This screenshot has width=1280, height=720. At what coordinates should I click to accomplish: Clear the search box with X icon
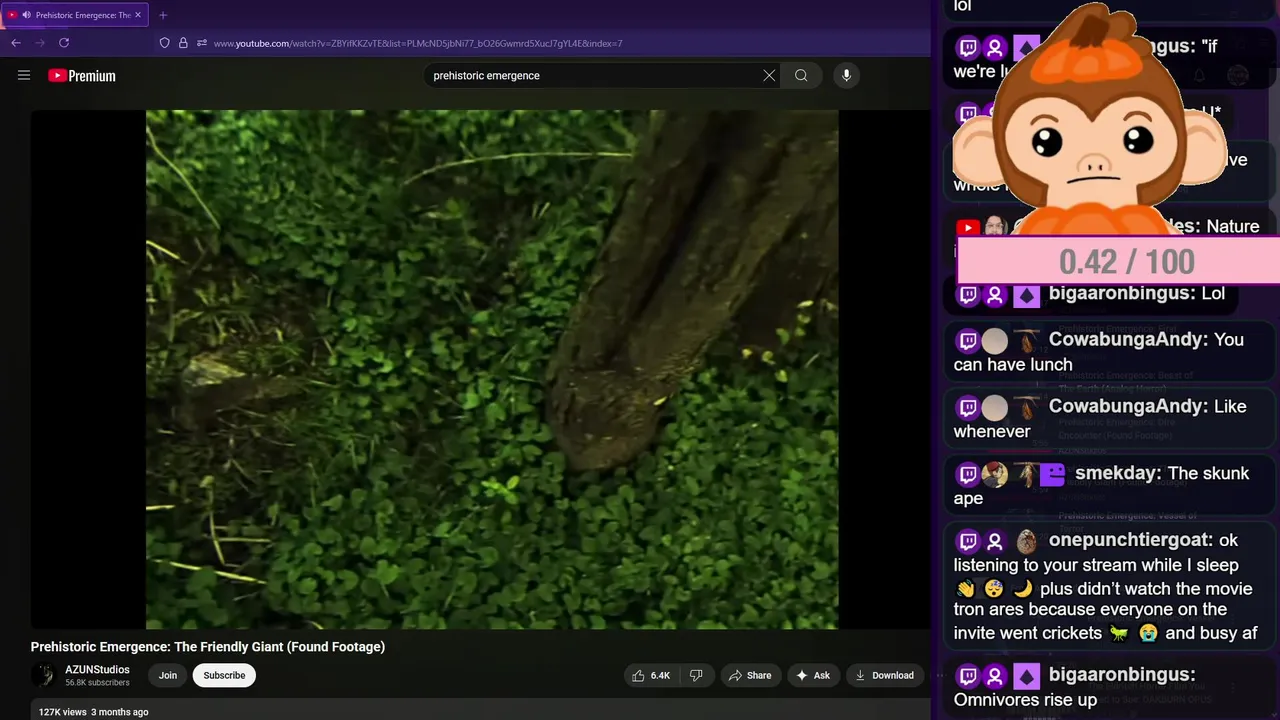tap(769, 75)
